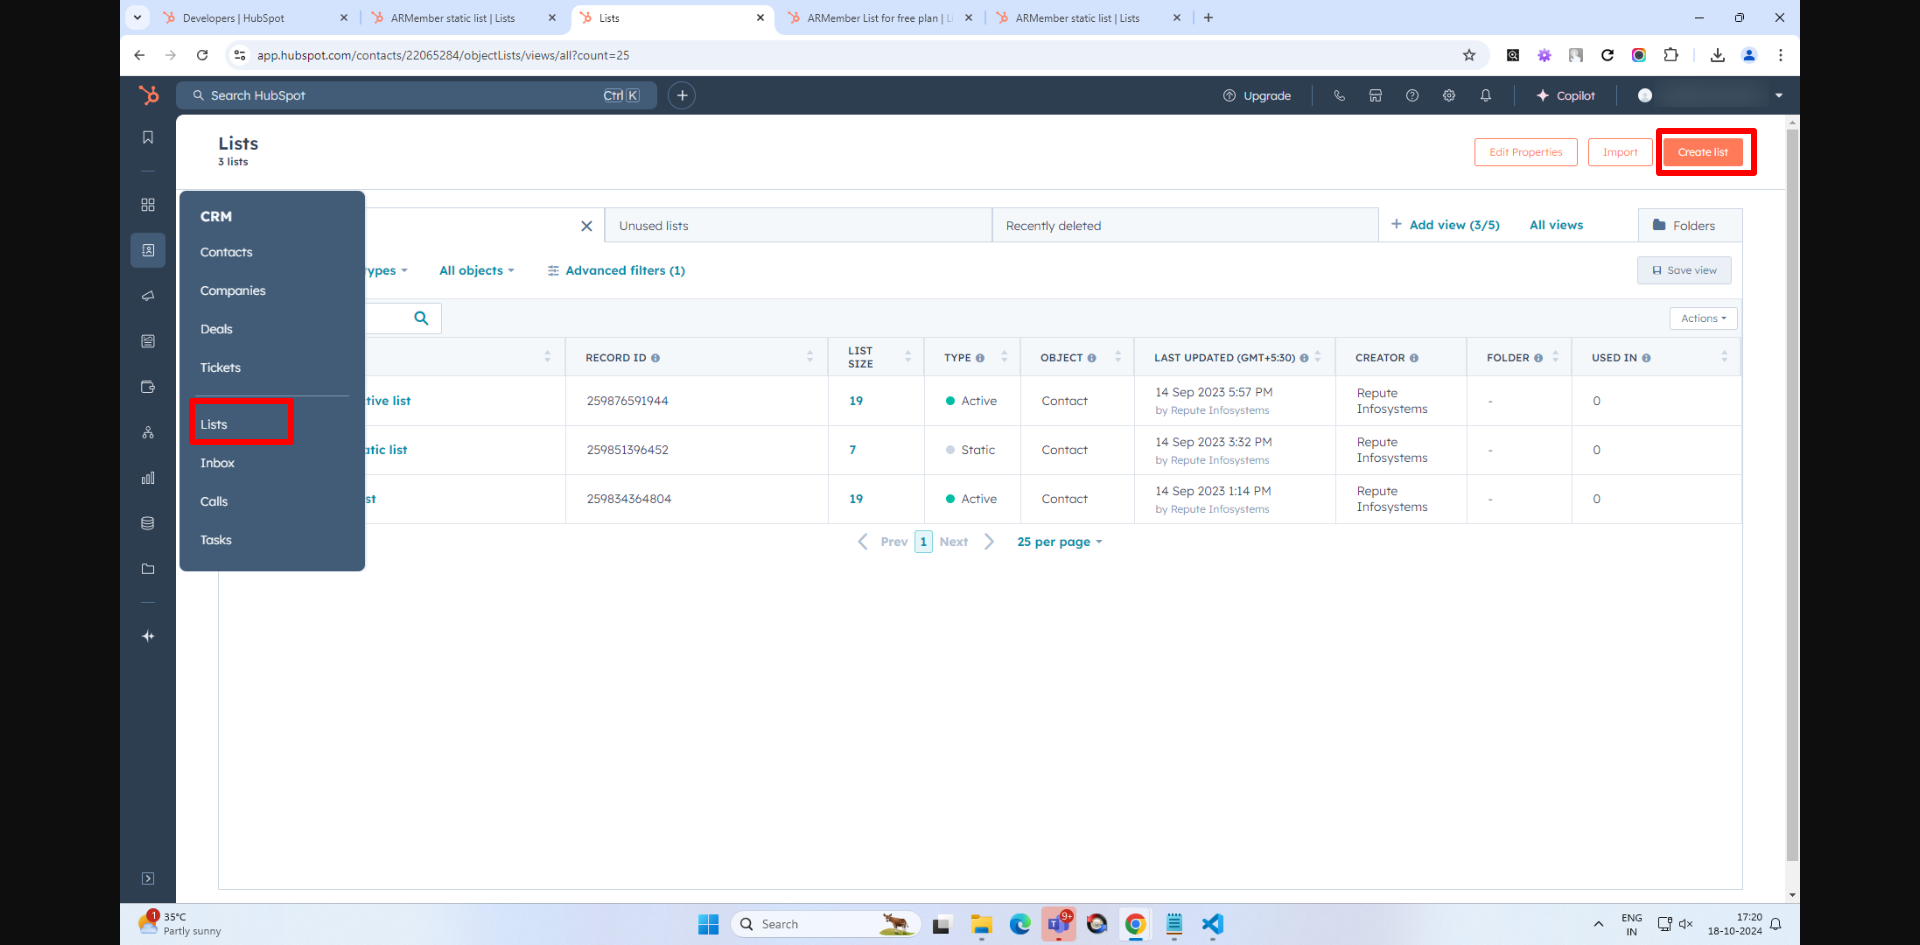
Task: Select the CRM icon in the sidebar
Action: [x=148, y=250]
